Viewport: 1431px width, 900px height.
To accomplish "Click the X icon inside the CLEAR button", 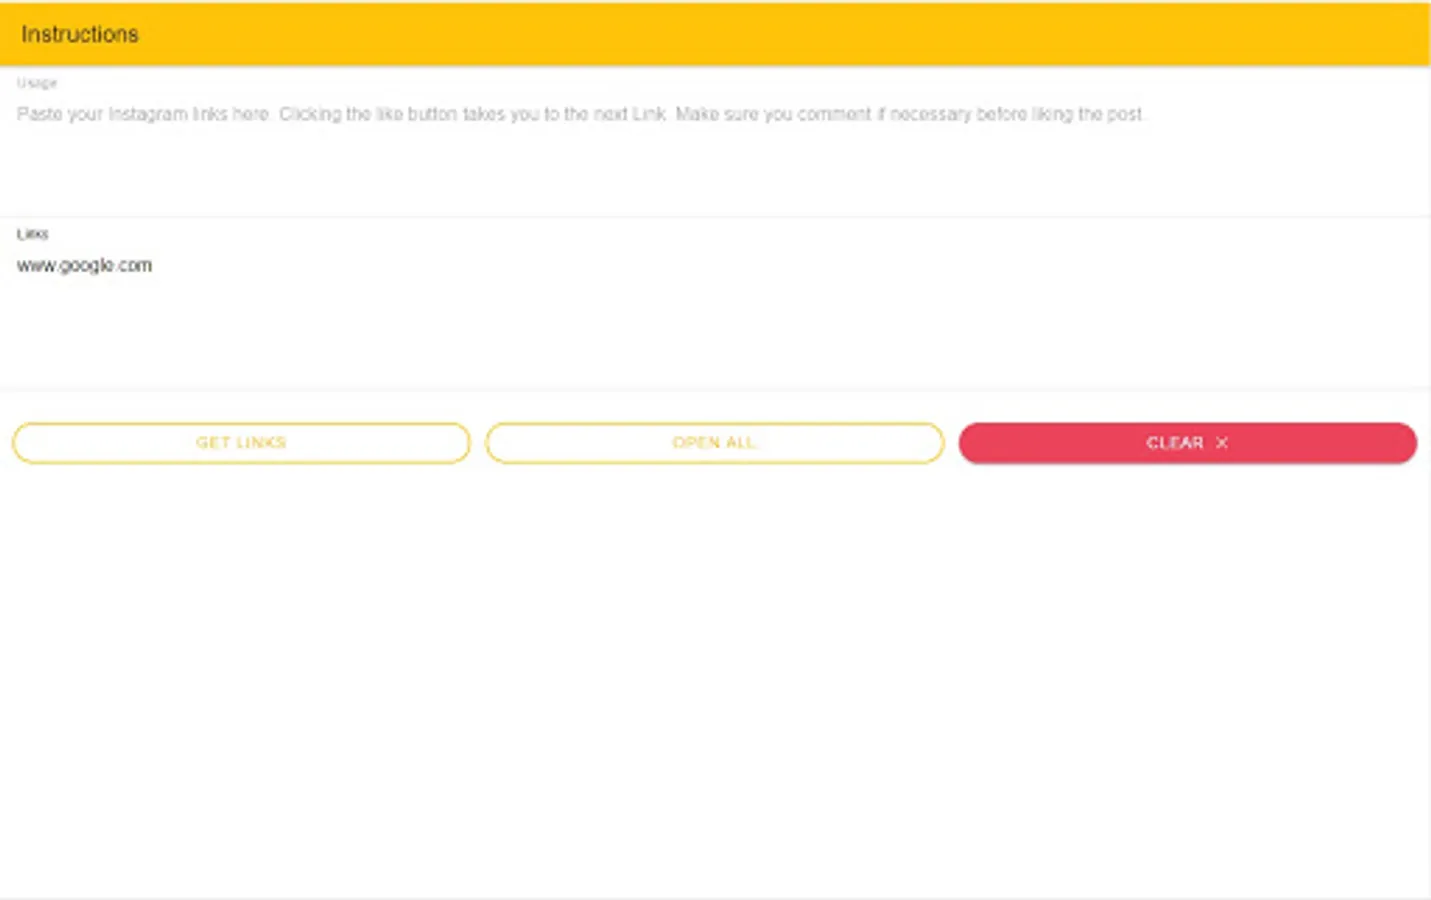I will [x=1222, y=443].
